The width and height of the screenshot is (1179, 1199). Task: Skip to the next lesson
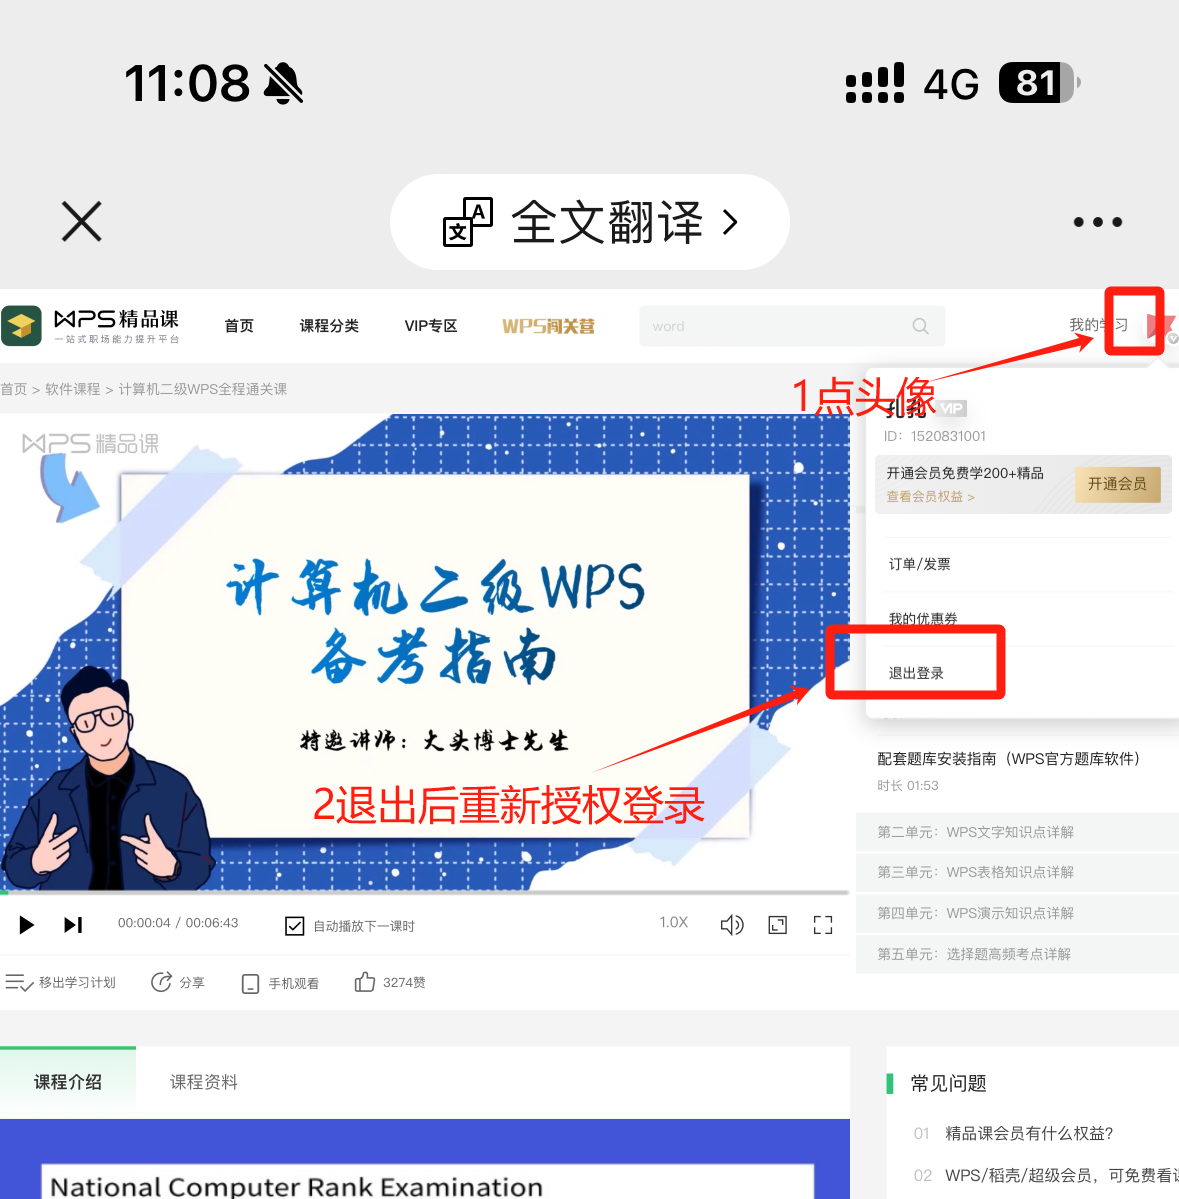point(73,925)
